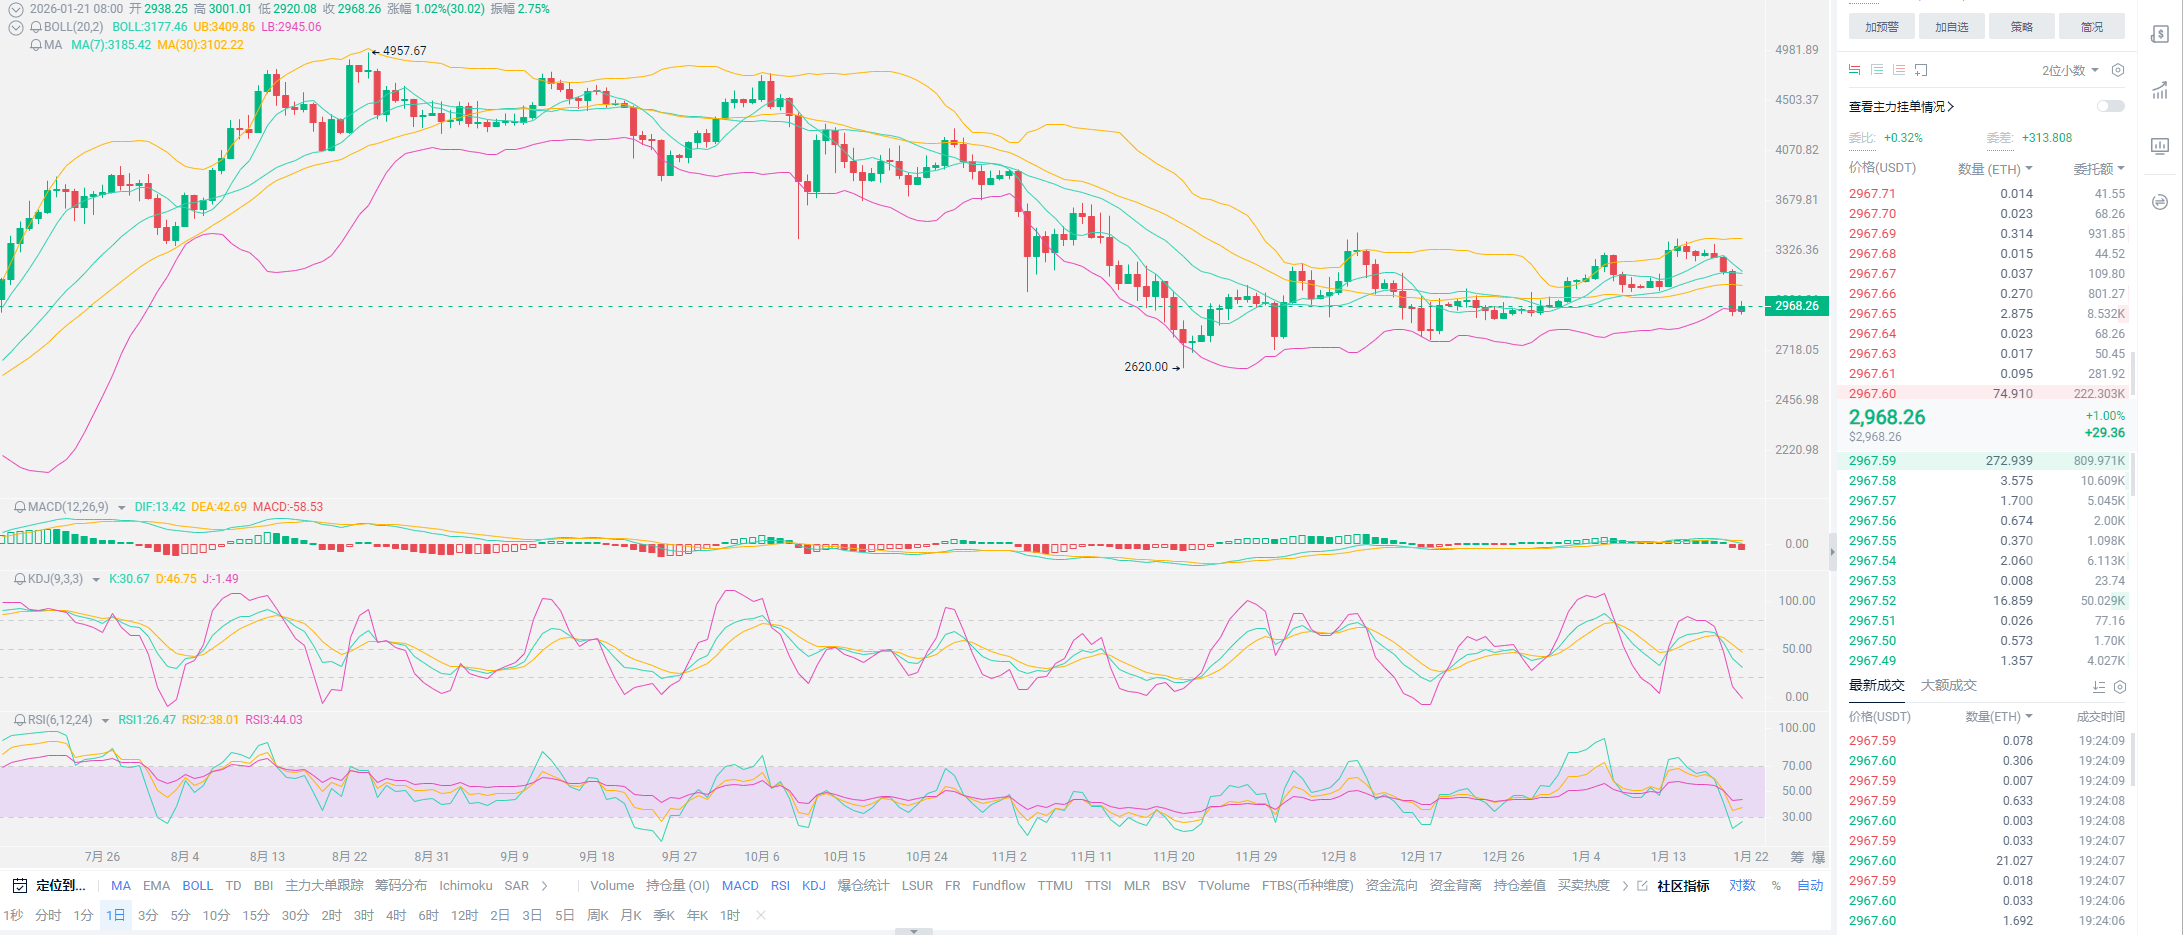Show the sell-orders-only (red) book view
Image resolution: width=2183 pixels, height=935 pixels.
tap(1899, 70)
